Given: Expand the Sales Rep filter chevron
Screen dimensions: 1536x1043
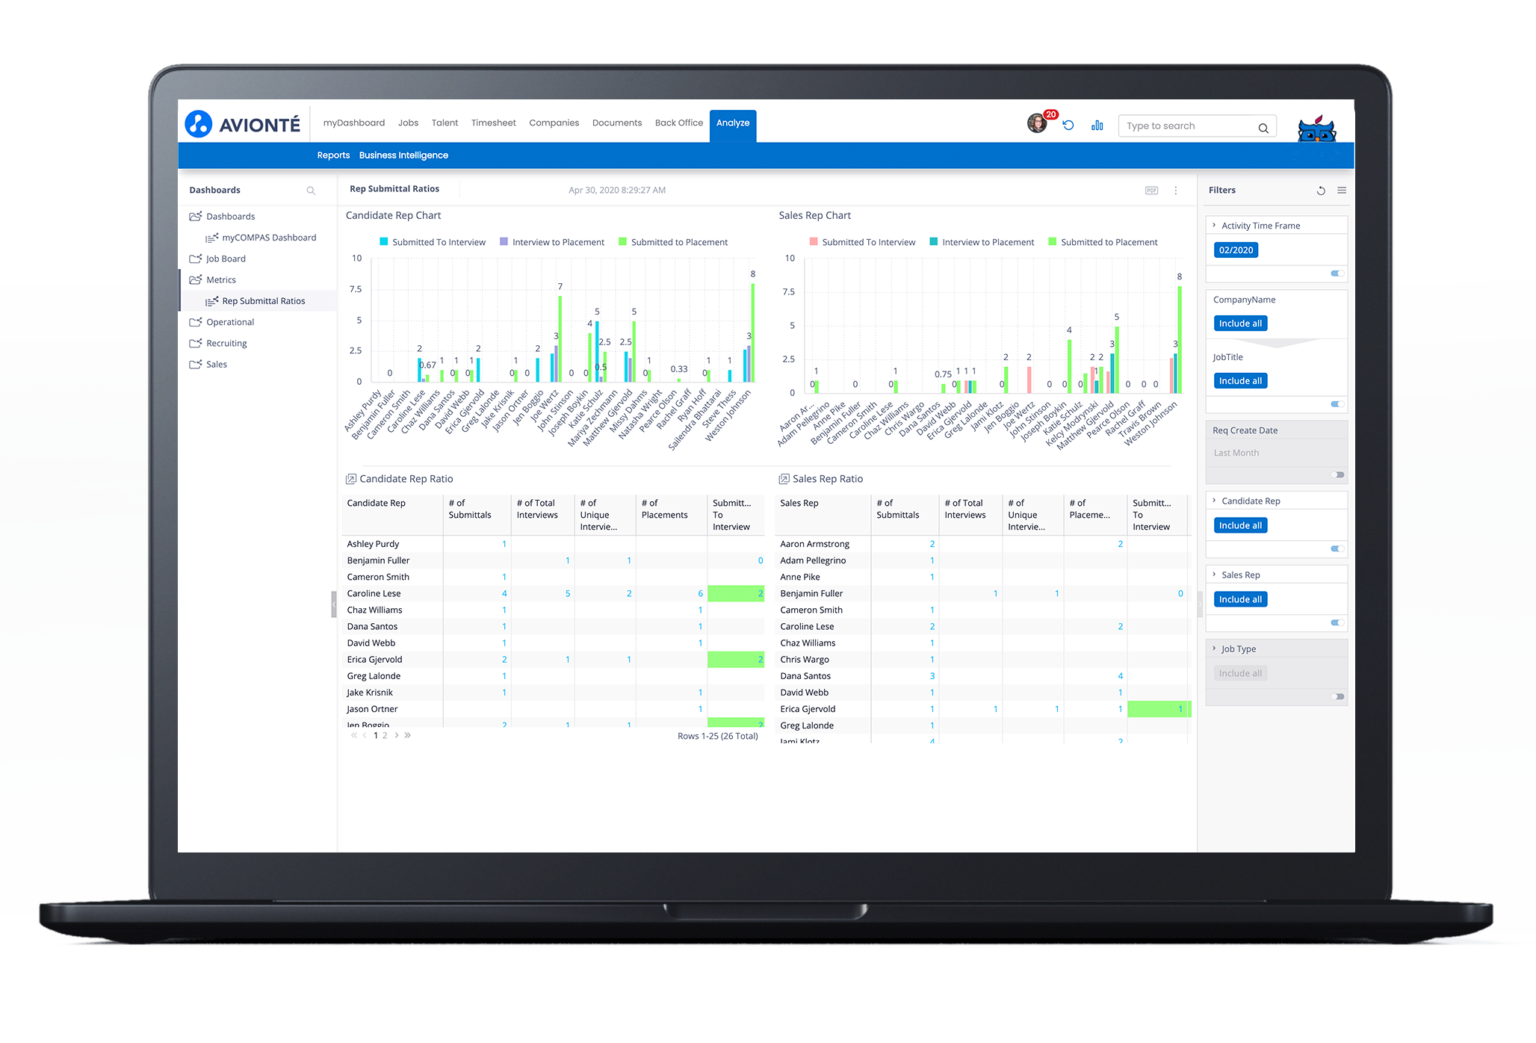Looking at the screenshot, I should 1215,575.
